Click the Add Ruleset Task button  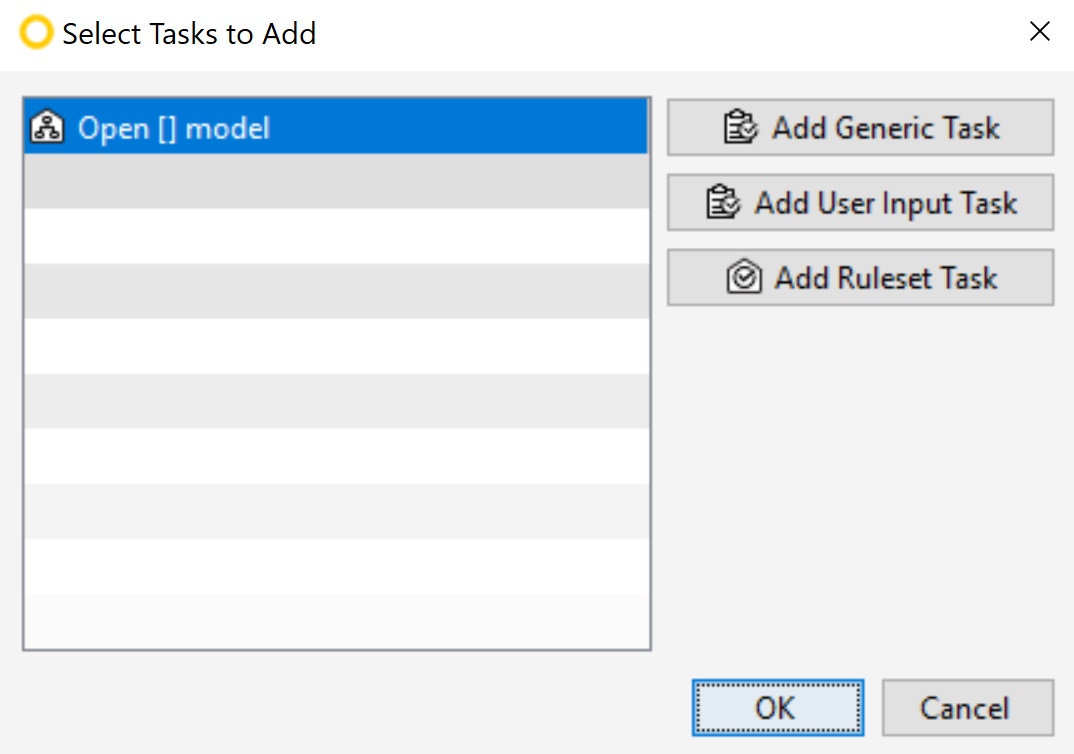[x=860, y=277]
